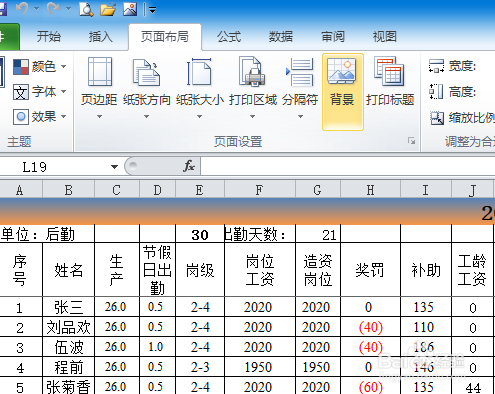The image size is (495, 394).
Task: Switch to the 插入 tab
Action: (x=100, y=36)
